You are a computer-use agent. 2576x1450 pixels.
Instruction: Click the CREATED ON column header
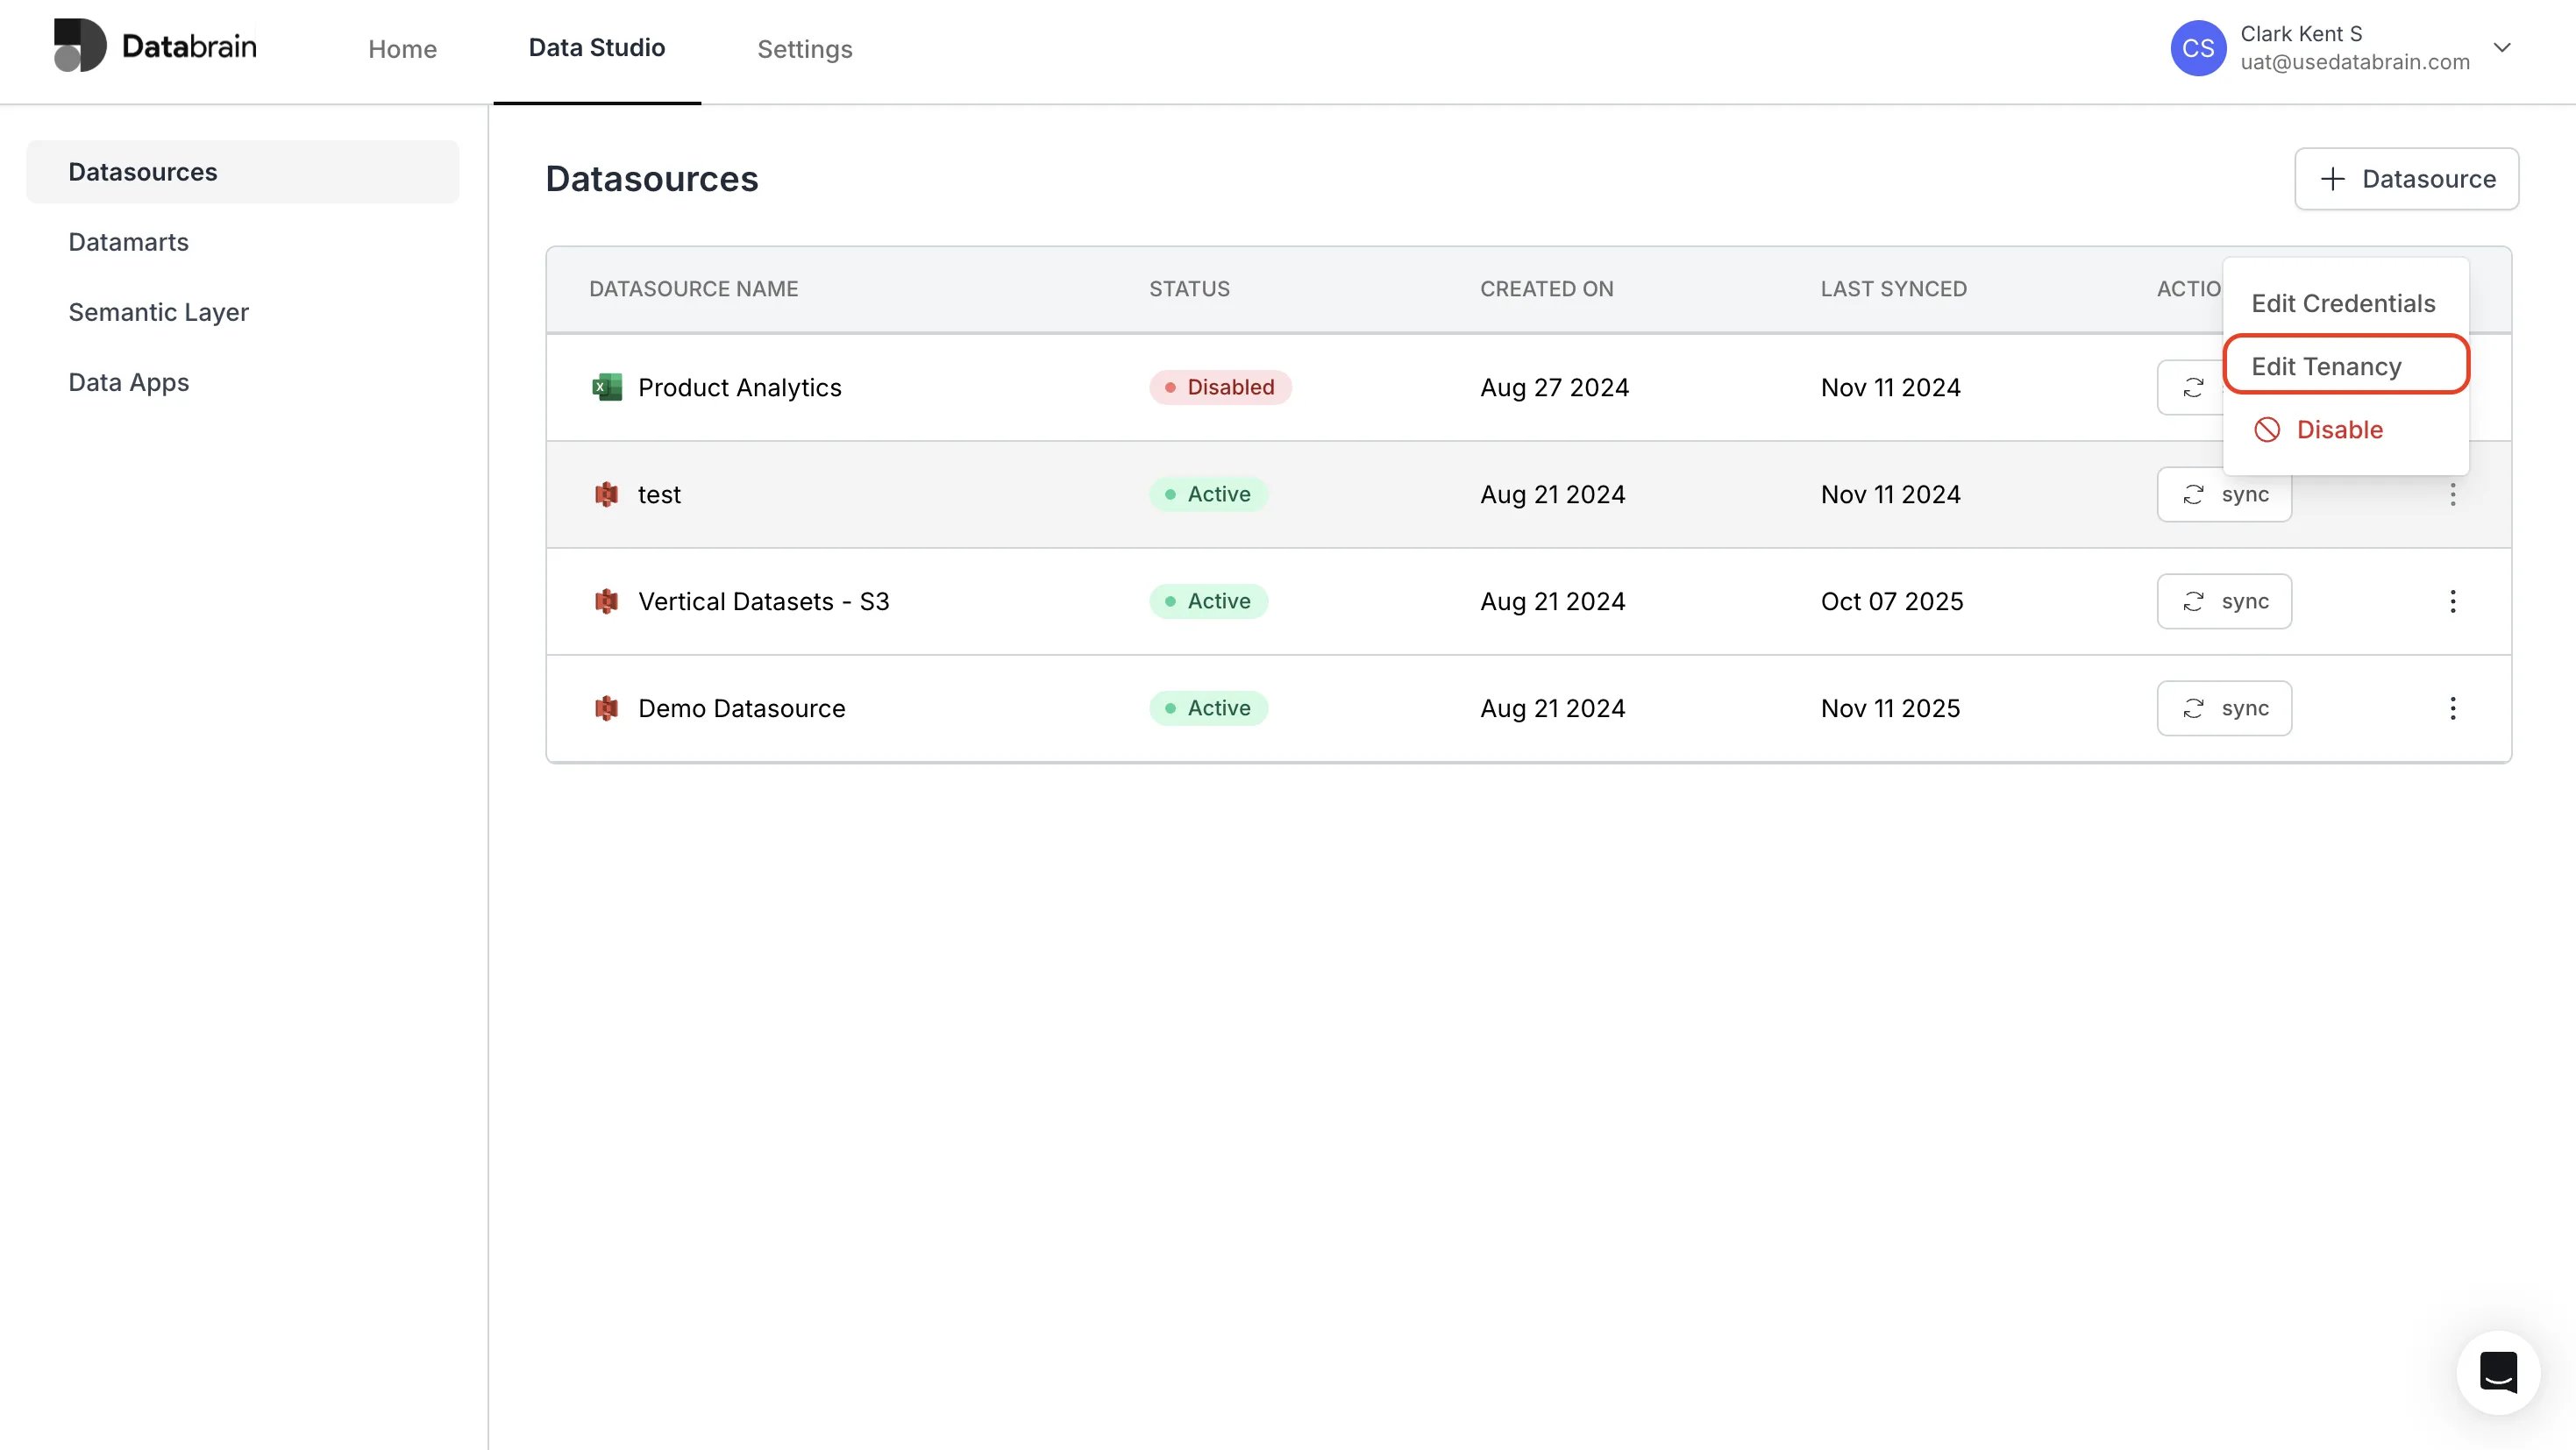[x=1546, y=289]
